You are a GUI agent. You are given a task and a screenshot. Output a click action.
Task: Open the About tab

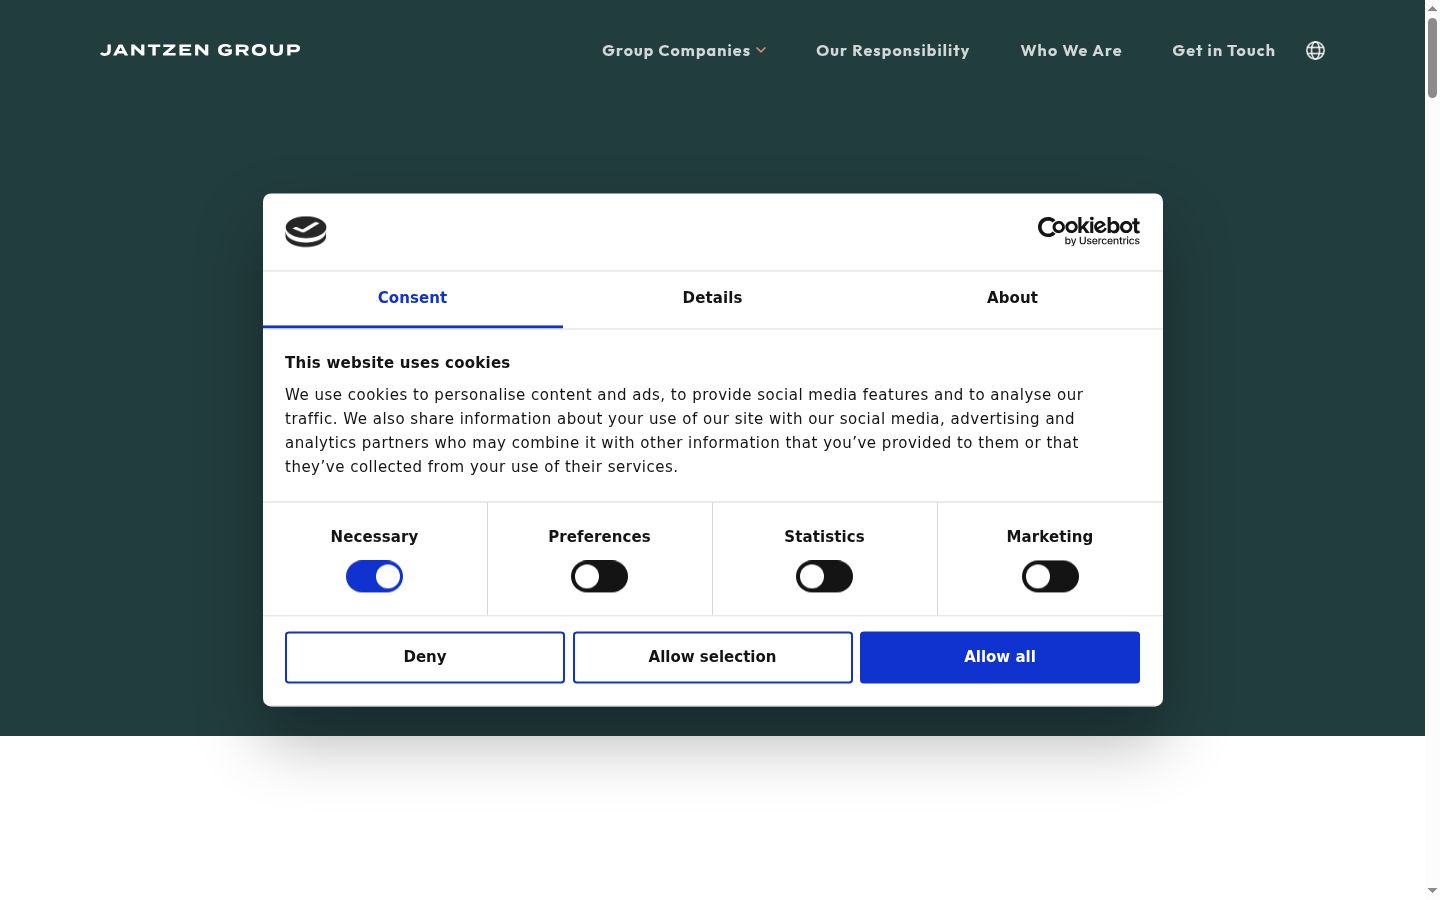point(1012,298)
